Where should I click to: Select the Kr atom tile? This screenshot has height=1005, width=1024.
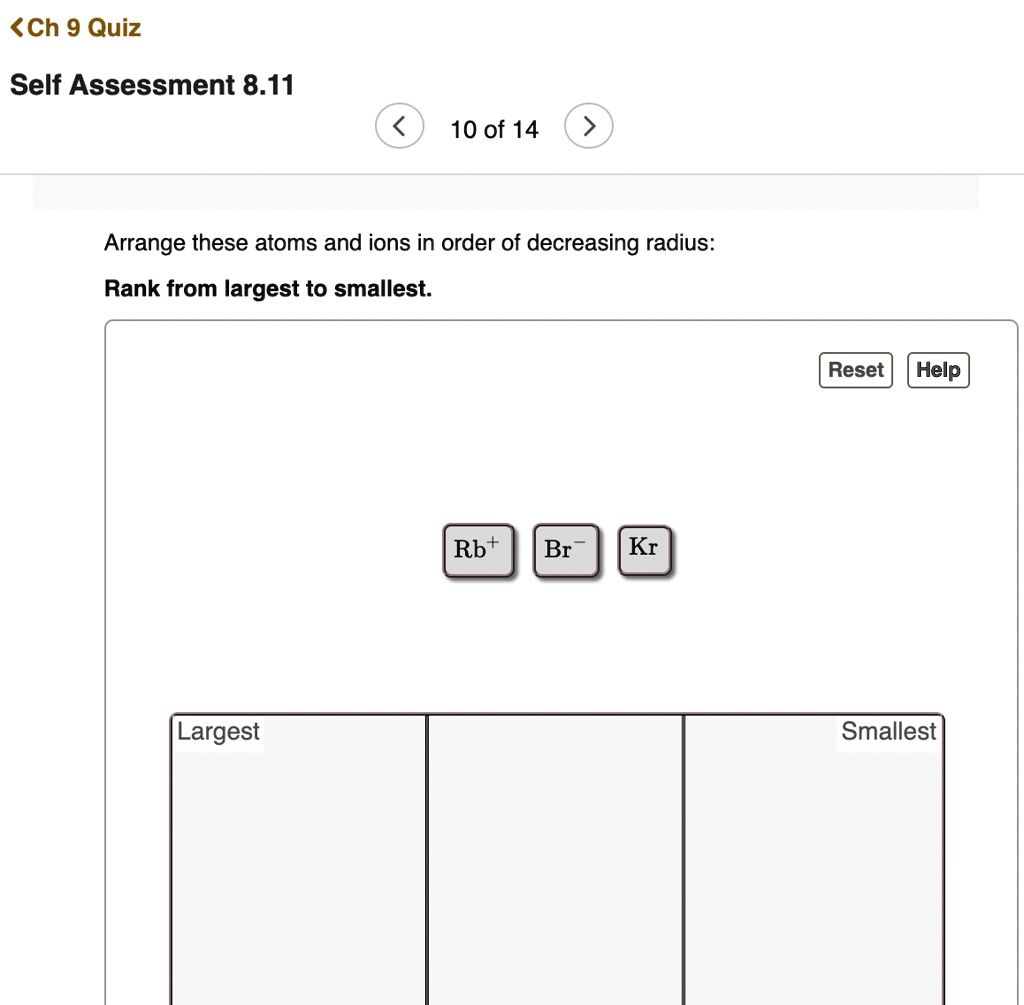coord(644,550)
